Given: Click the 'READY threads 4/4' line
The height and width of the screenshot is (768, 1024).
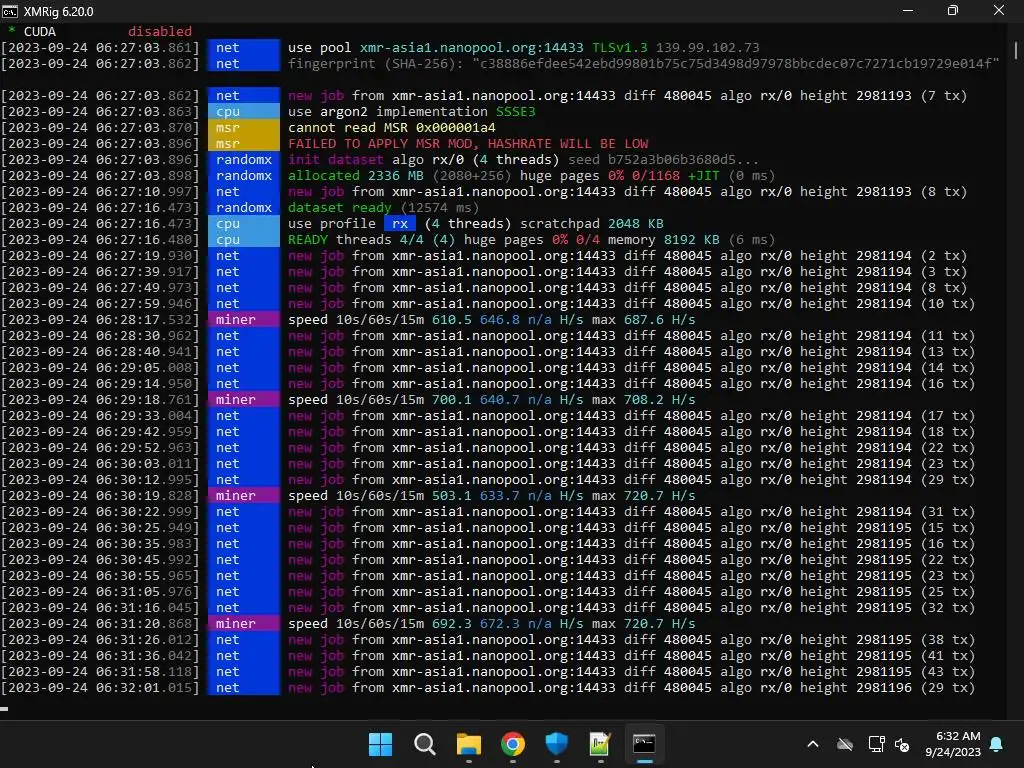Looking at the screenshot, I should (x=531, y=240).
